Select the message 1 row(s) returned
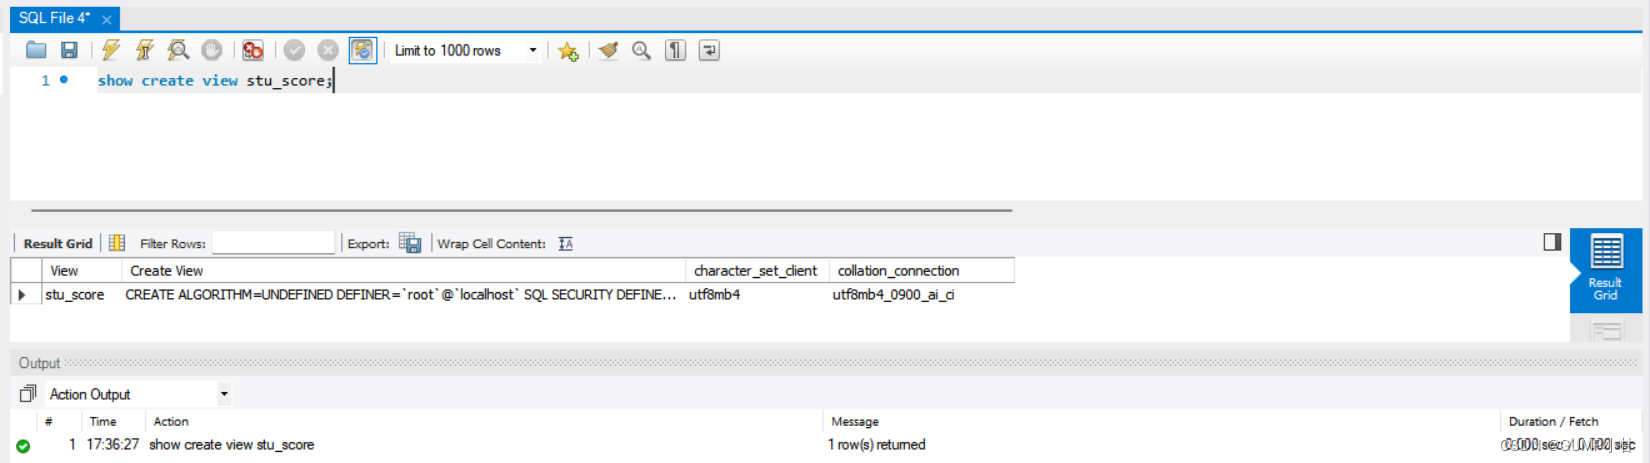Screen dimensions: 1650x463 [x=877, y=445]
